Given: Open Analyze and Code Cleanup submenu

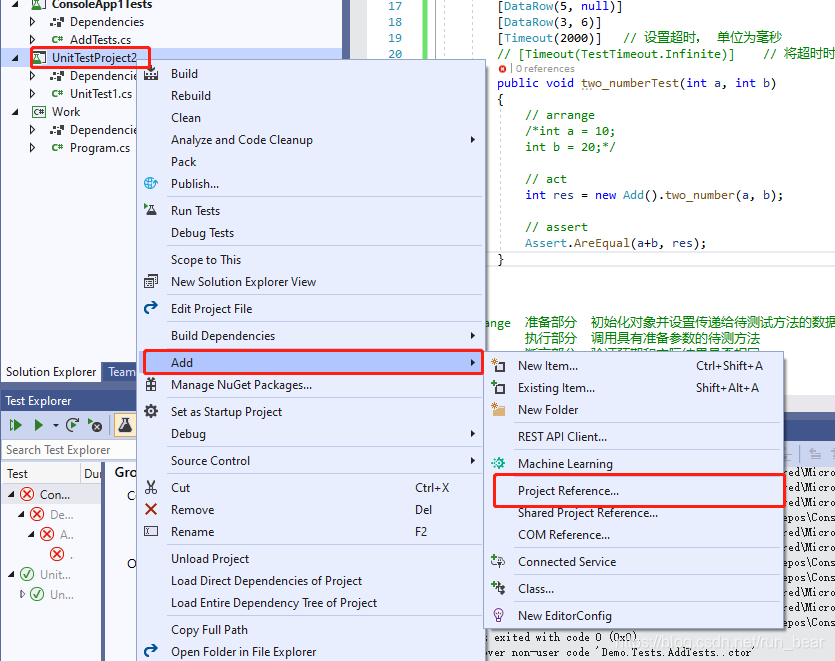Looking at the screenshot, I should coord(312,140).
